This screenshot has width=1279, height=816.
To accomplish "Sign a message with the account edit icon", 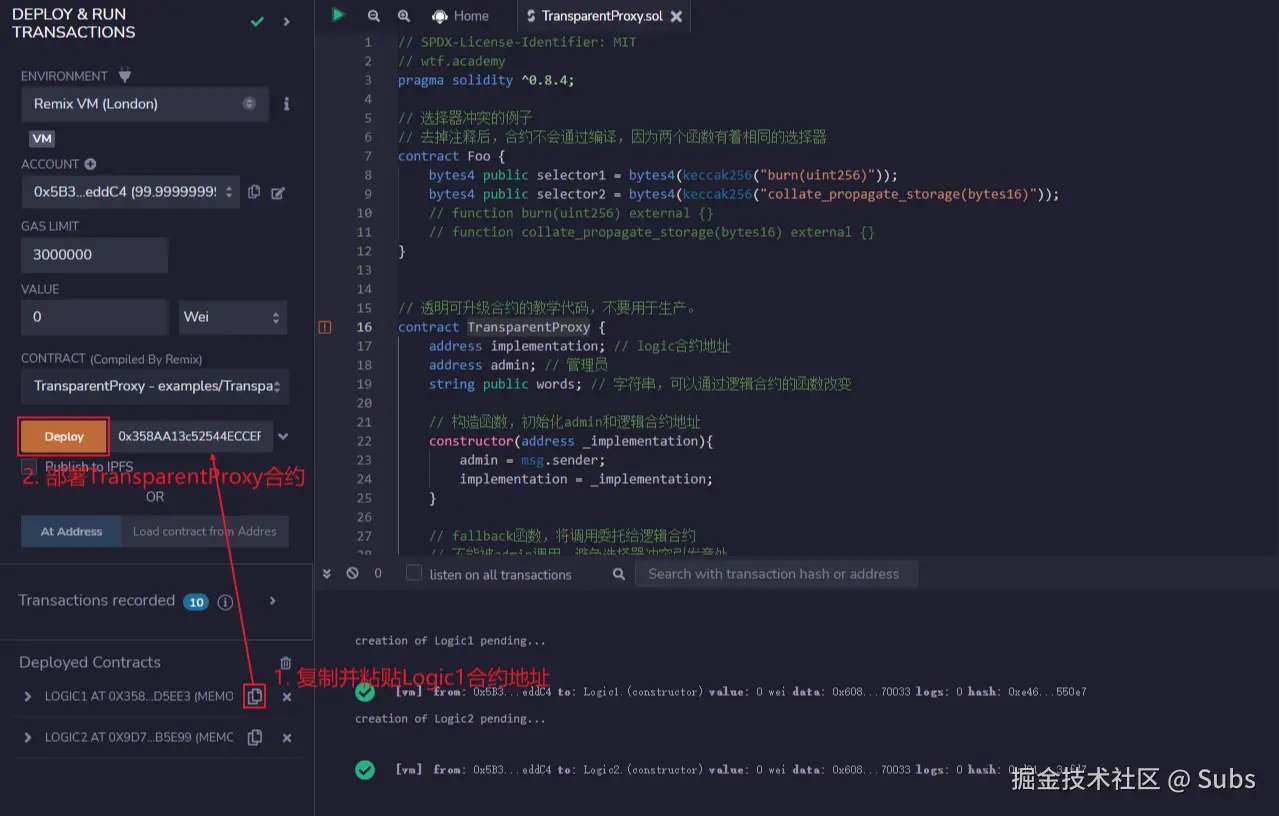I will point(278,192).
